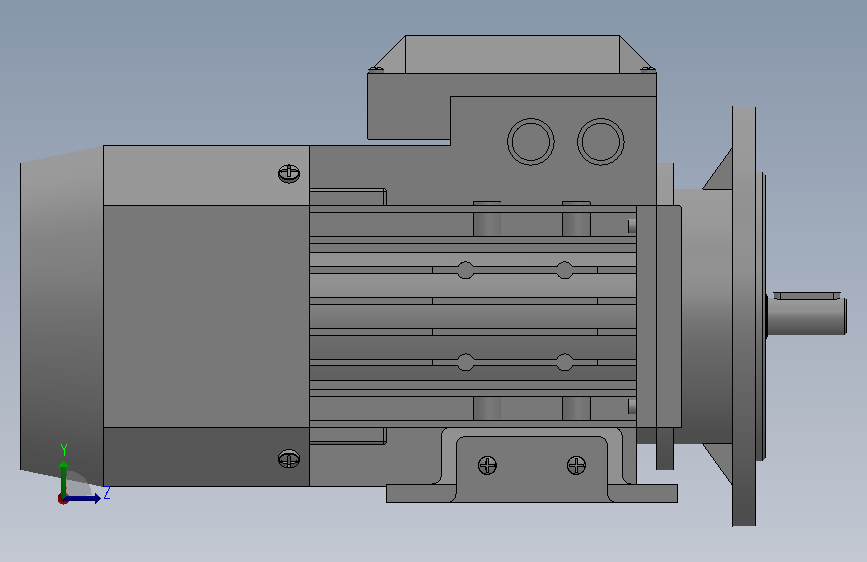Select the left Phillips screw on the mounting foot

click(x=487, y=465)
